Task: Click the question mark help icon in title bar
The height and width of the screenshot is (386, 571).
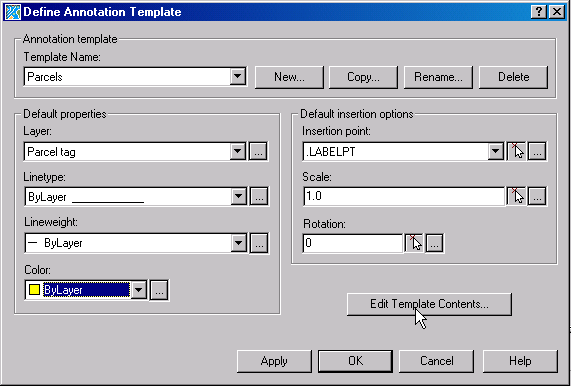Action: click(x=539, y=12)
